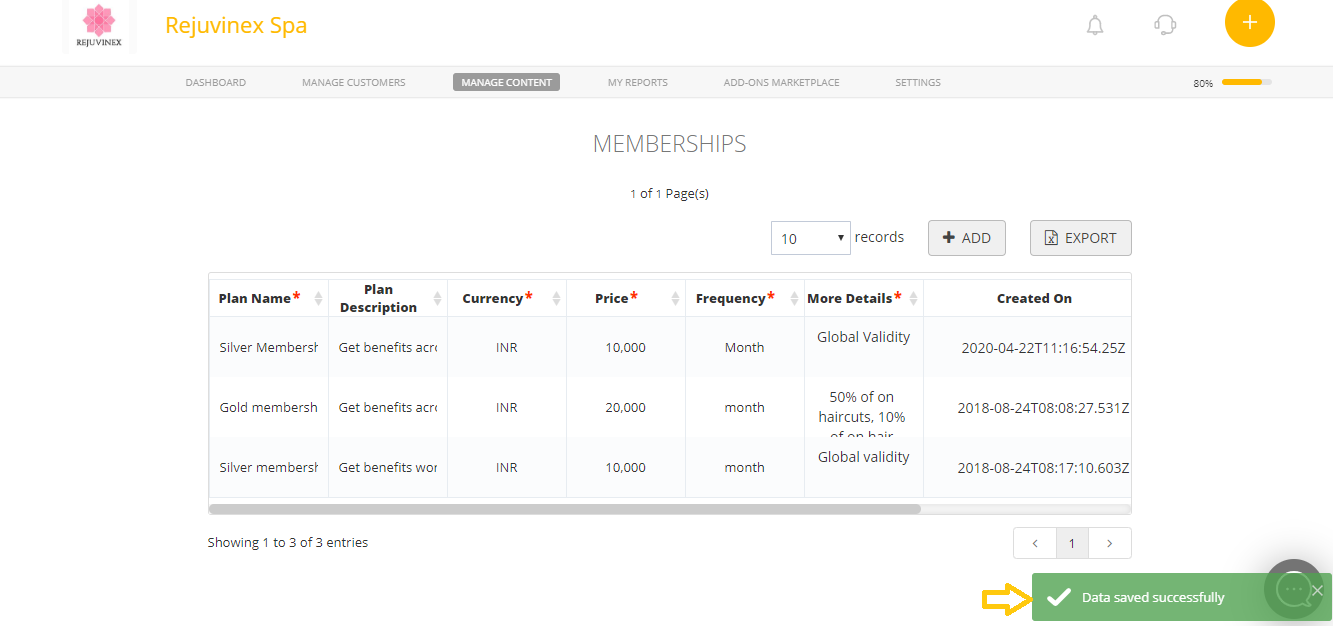Open the notifications bell icon
The width and height of the screenshot is (1333, 626).
pyautogui.click(x=1095, y=25)
